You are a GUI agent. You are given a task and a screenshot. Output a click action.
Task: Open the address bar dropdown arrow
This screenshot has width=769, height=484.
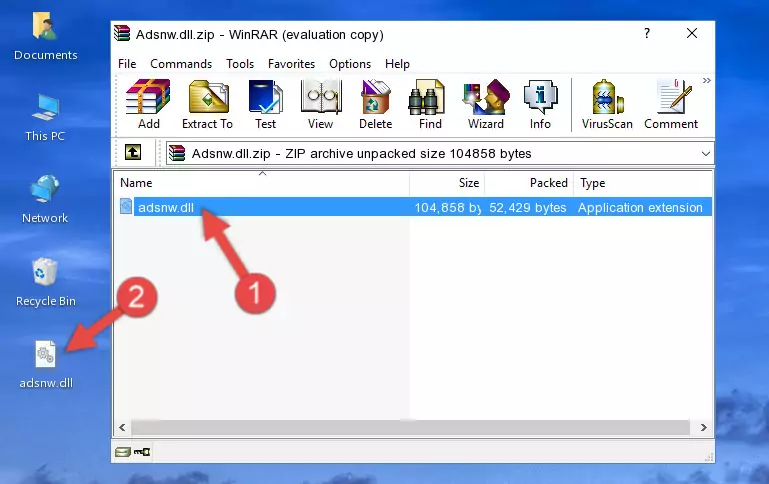705,153
